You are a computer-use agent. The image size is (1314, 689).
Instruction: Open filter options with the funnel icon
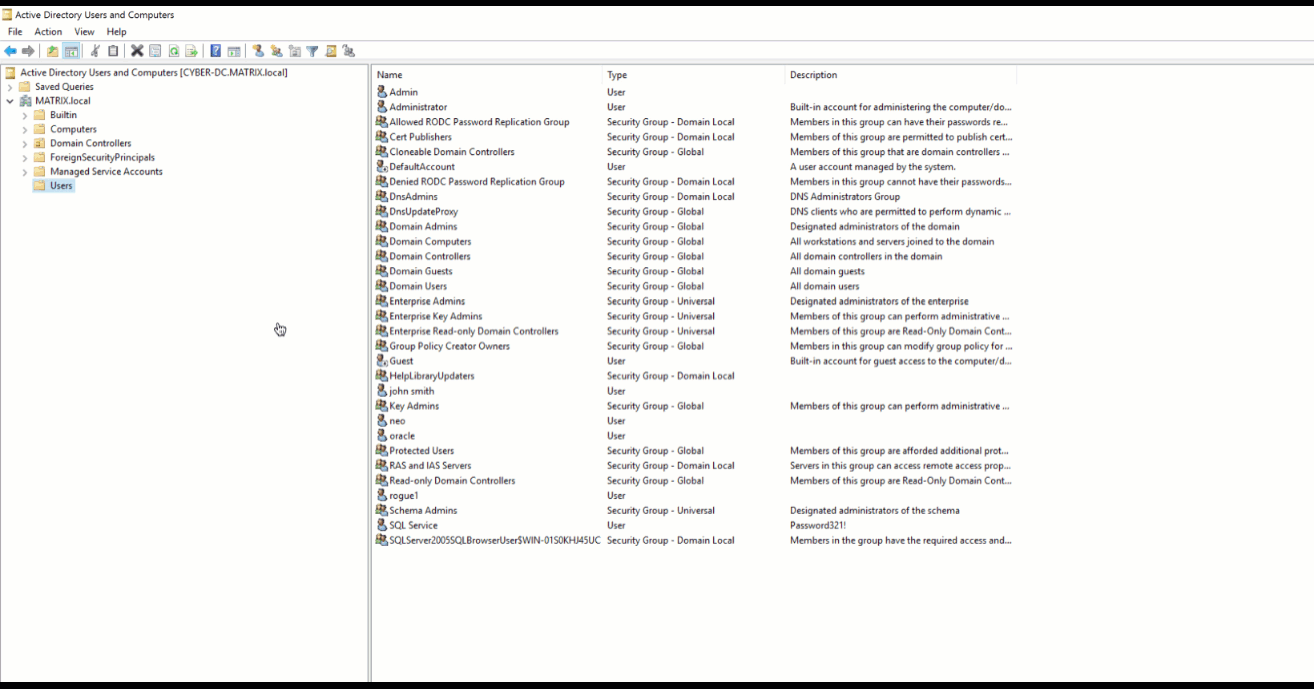click(x=312, y=51)
